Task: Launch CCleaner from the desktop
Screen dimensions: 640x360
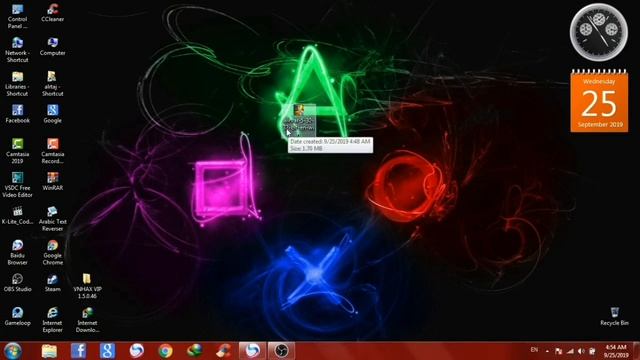Action: pos(52,12)
